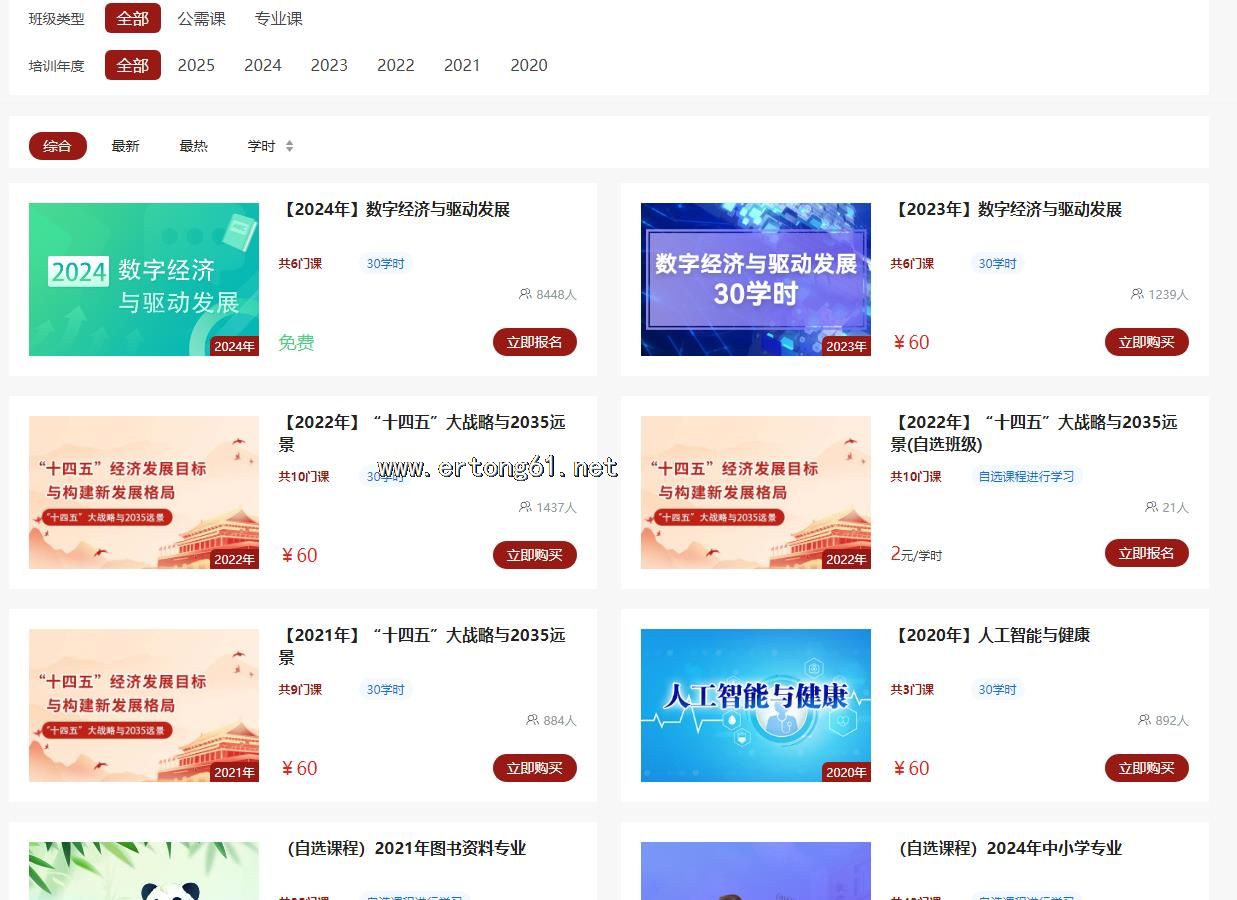Open 【2022年】十四五 自选班级 course title
1237x900 pixels.
[1033, 433]
